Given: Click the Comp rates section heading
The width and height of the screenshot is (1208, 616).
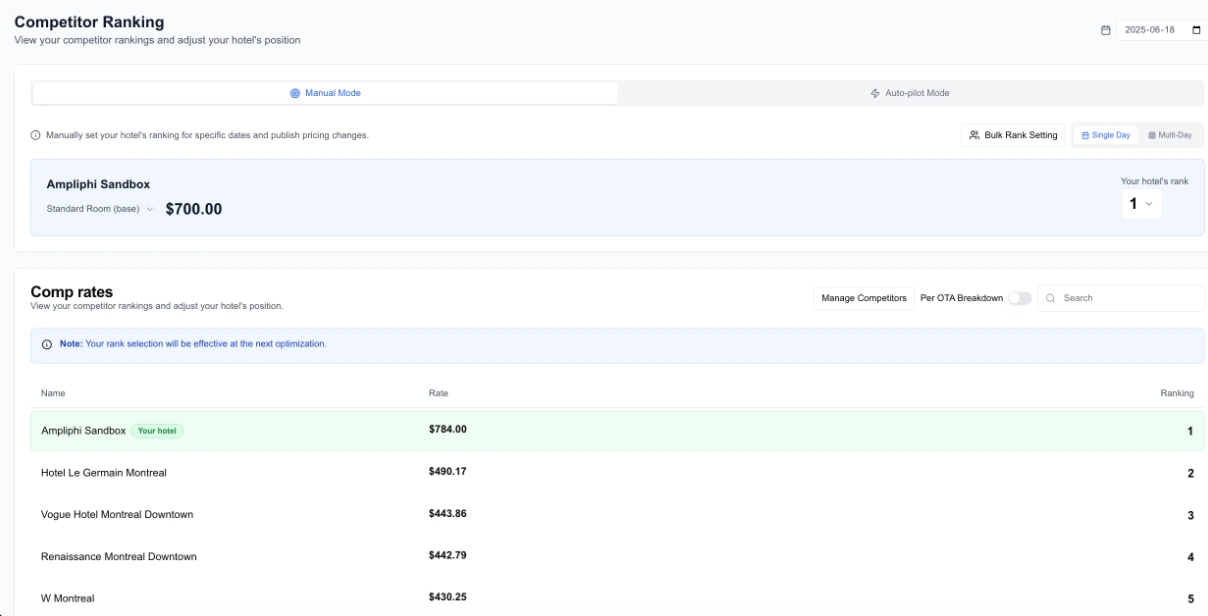Looking at the screenshot, I should [x=72, y=292].
